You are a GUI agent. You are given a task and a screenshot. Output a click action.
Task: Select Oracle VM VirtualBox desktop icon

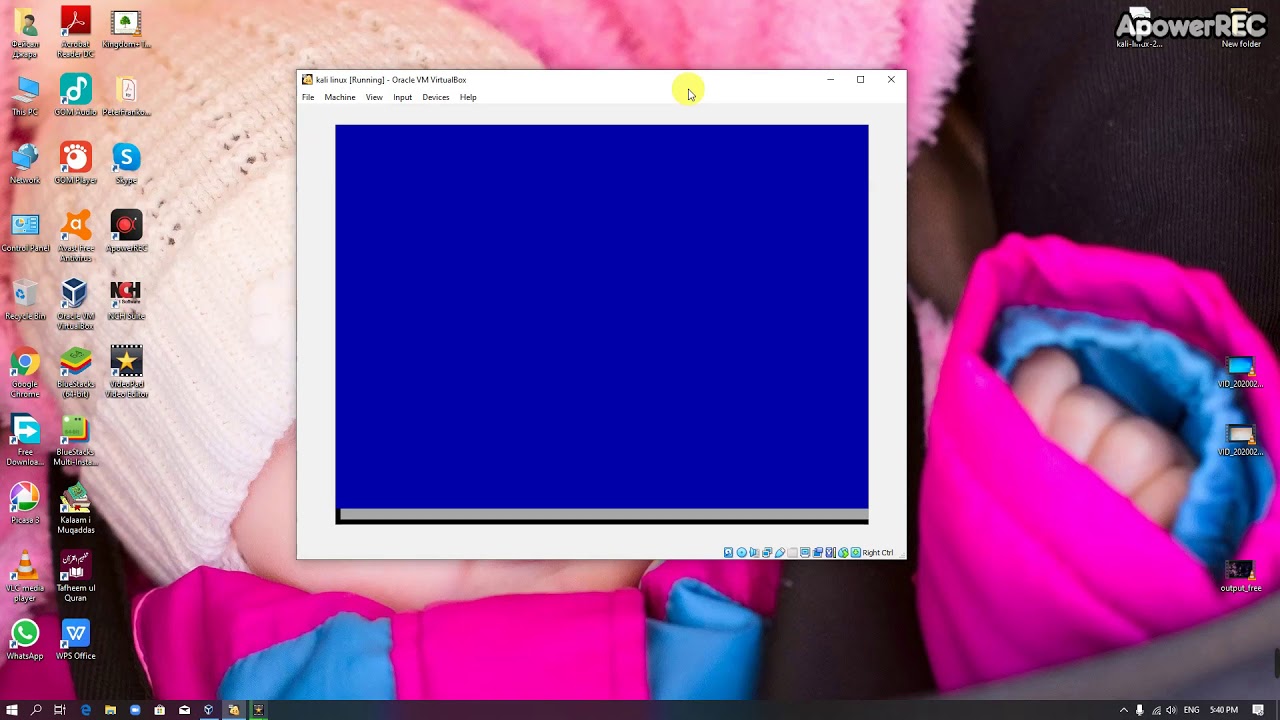[76, 304]
